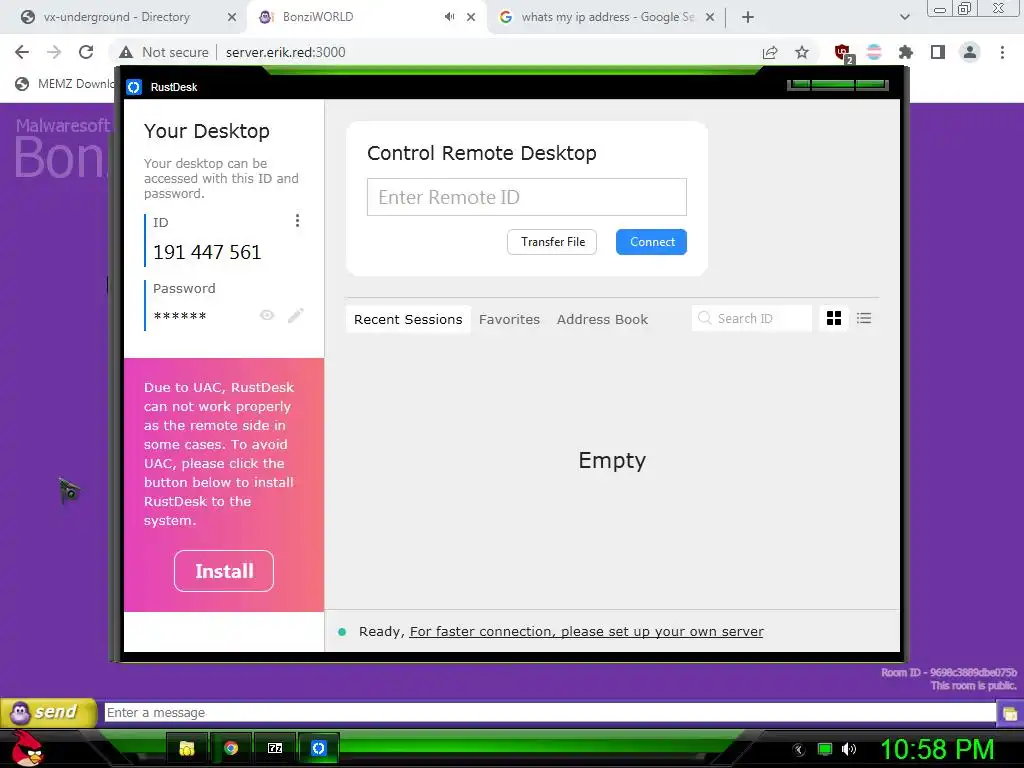Click the Enter Remote ID field

click(x=526, y=197)
